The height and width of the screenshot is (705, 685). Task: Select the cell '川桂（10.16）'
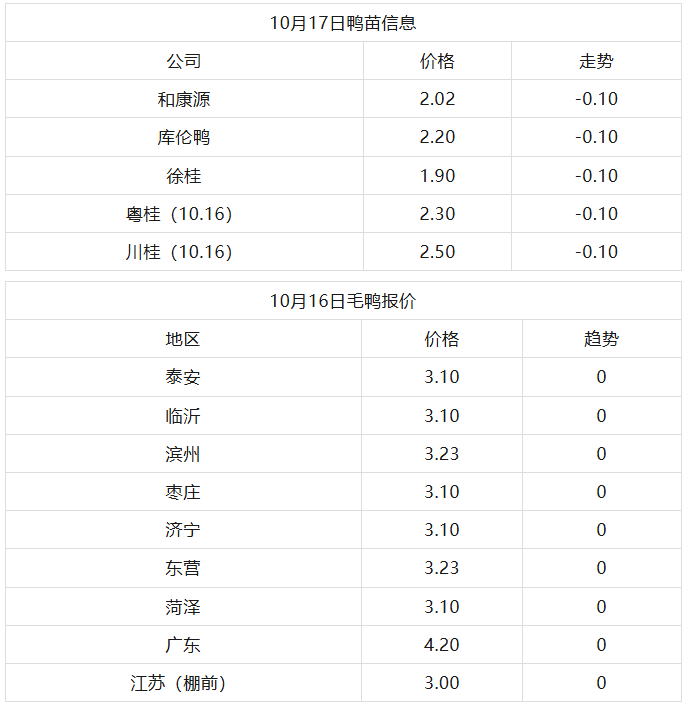click(179, 252)
